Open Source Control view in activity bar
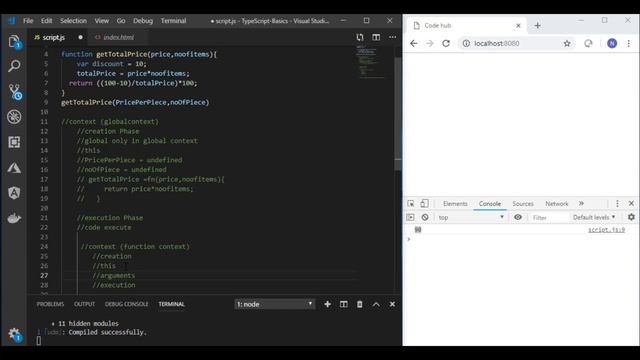640x360 pixels. point(15,92)
